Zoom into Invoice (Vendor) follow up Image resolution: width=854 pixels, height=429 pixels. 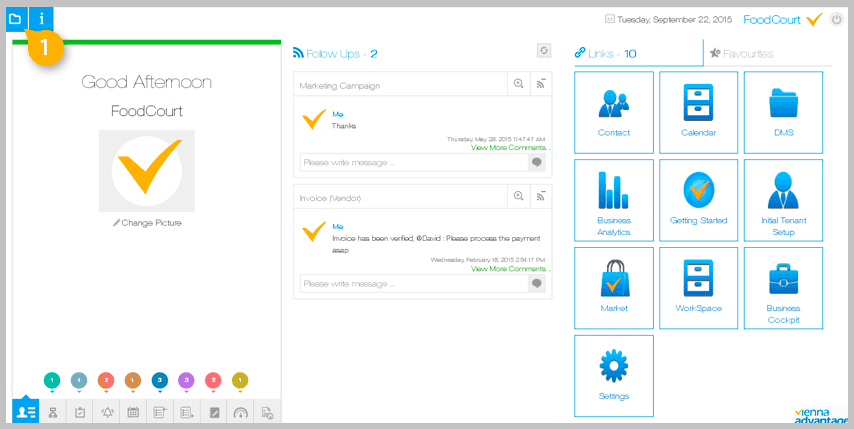coord(518,197)
